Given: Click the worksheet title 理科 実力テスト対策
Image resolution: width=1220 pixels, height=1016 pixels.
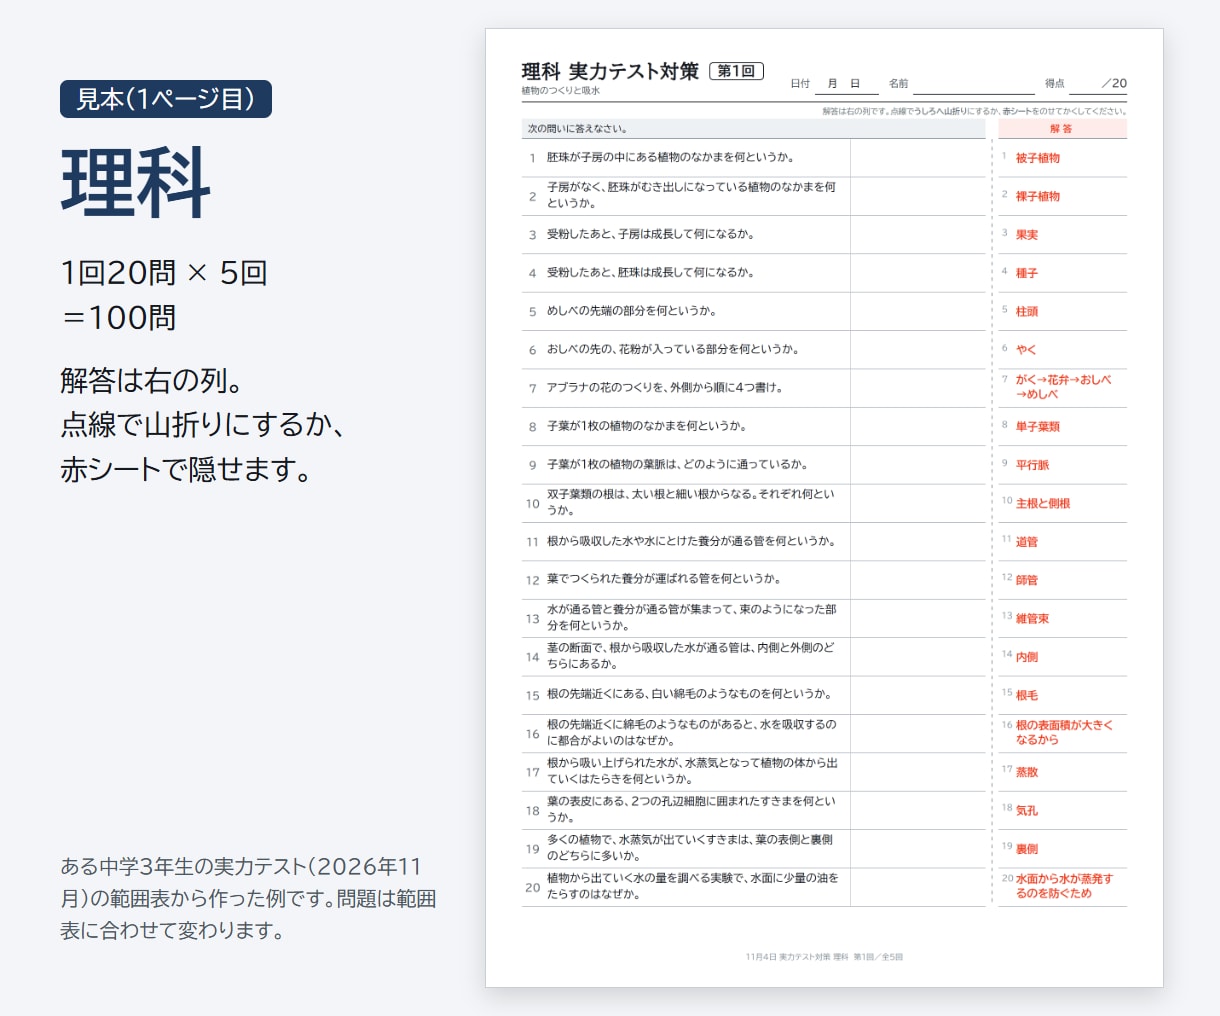Looking at the screenshot, I should [x=610, y=71].
